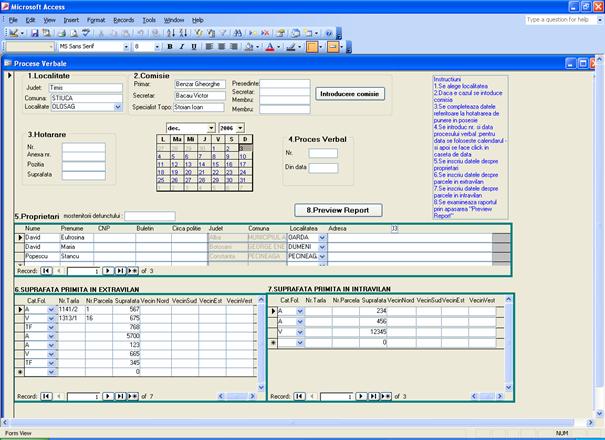605x440 pixels.
Task: Click the Introducere comisie button
Action: coord(349,93)
